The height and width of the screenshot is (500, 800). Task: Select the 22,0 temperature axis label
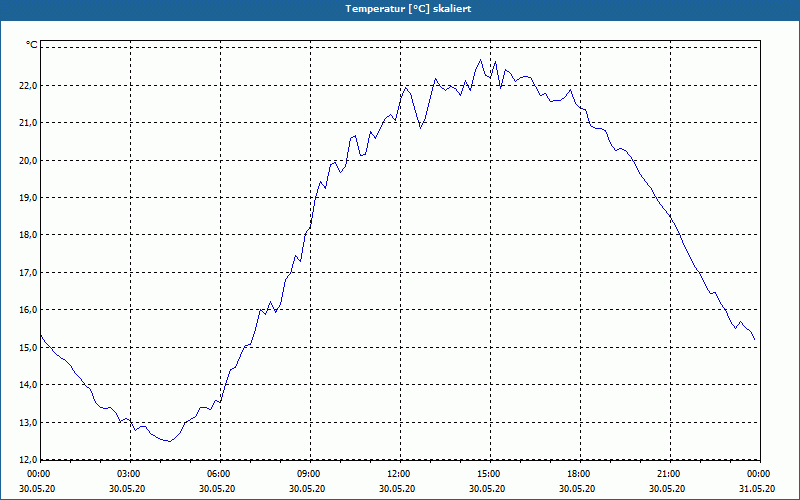pos(29,86)
